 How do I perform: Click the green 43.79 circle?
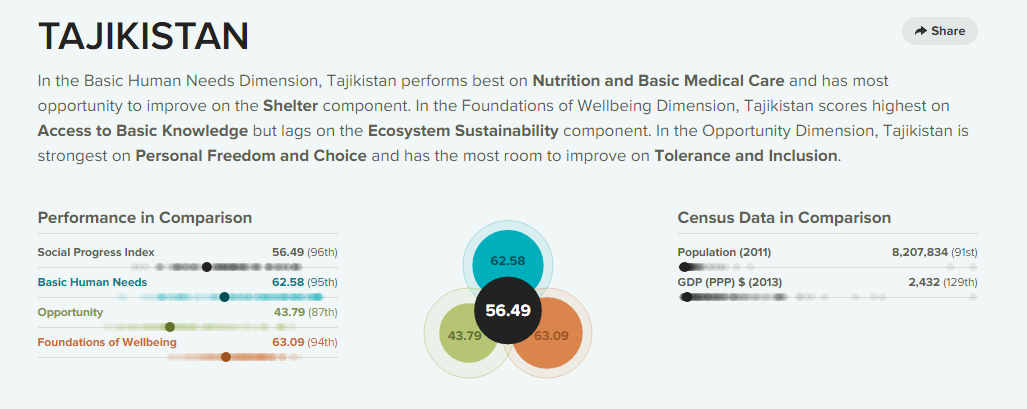click(460, 336)
